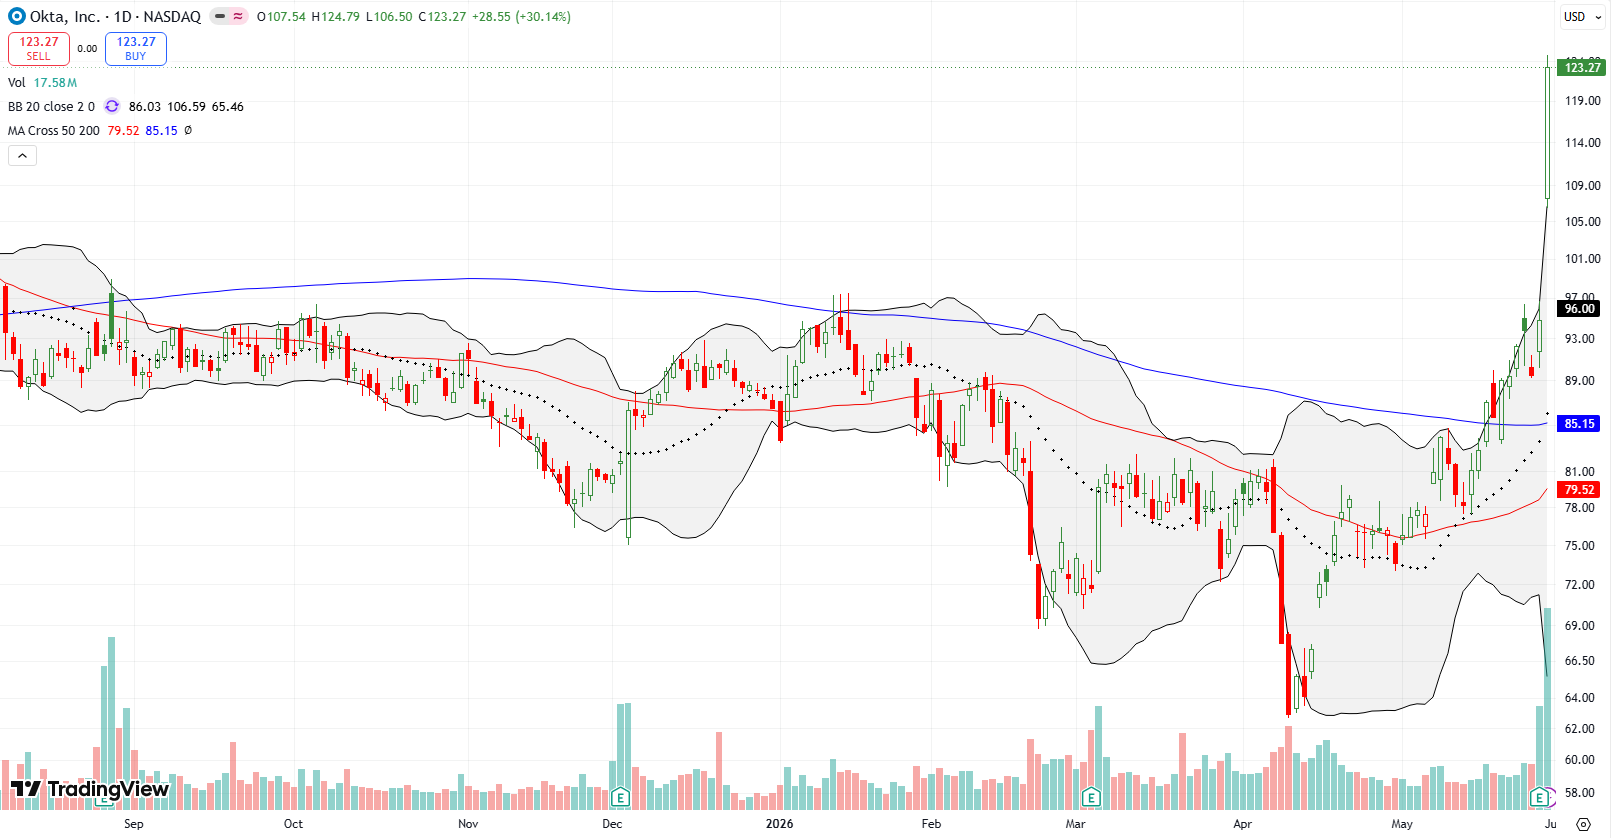The width and height of the screenshot is (1611, 838).
Task: Click the MA Cross ∅ symbol
Action: 188,130
